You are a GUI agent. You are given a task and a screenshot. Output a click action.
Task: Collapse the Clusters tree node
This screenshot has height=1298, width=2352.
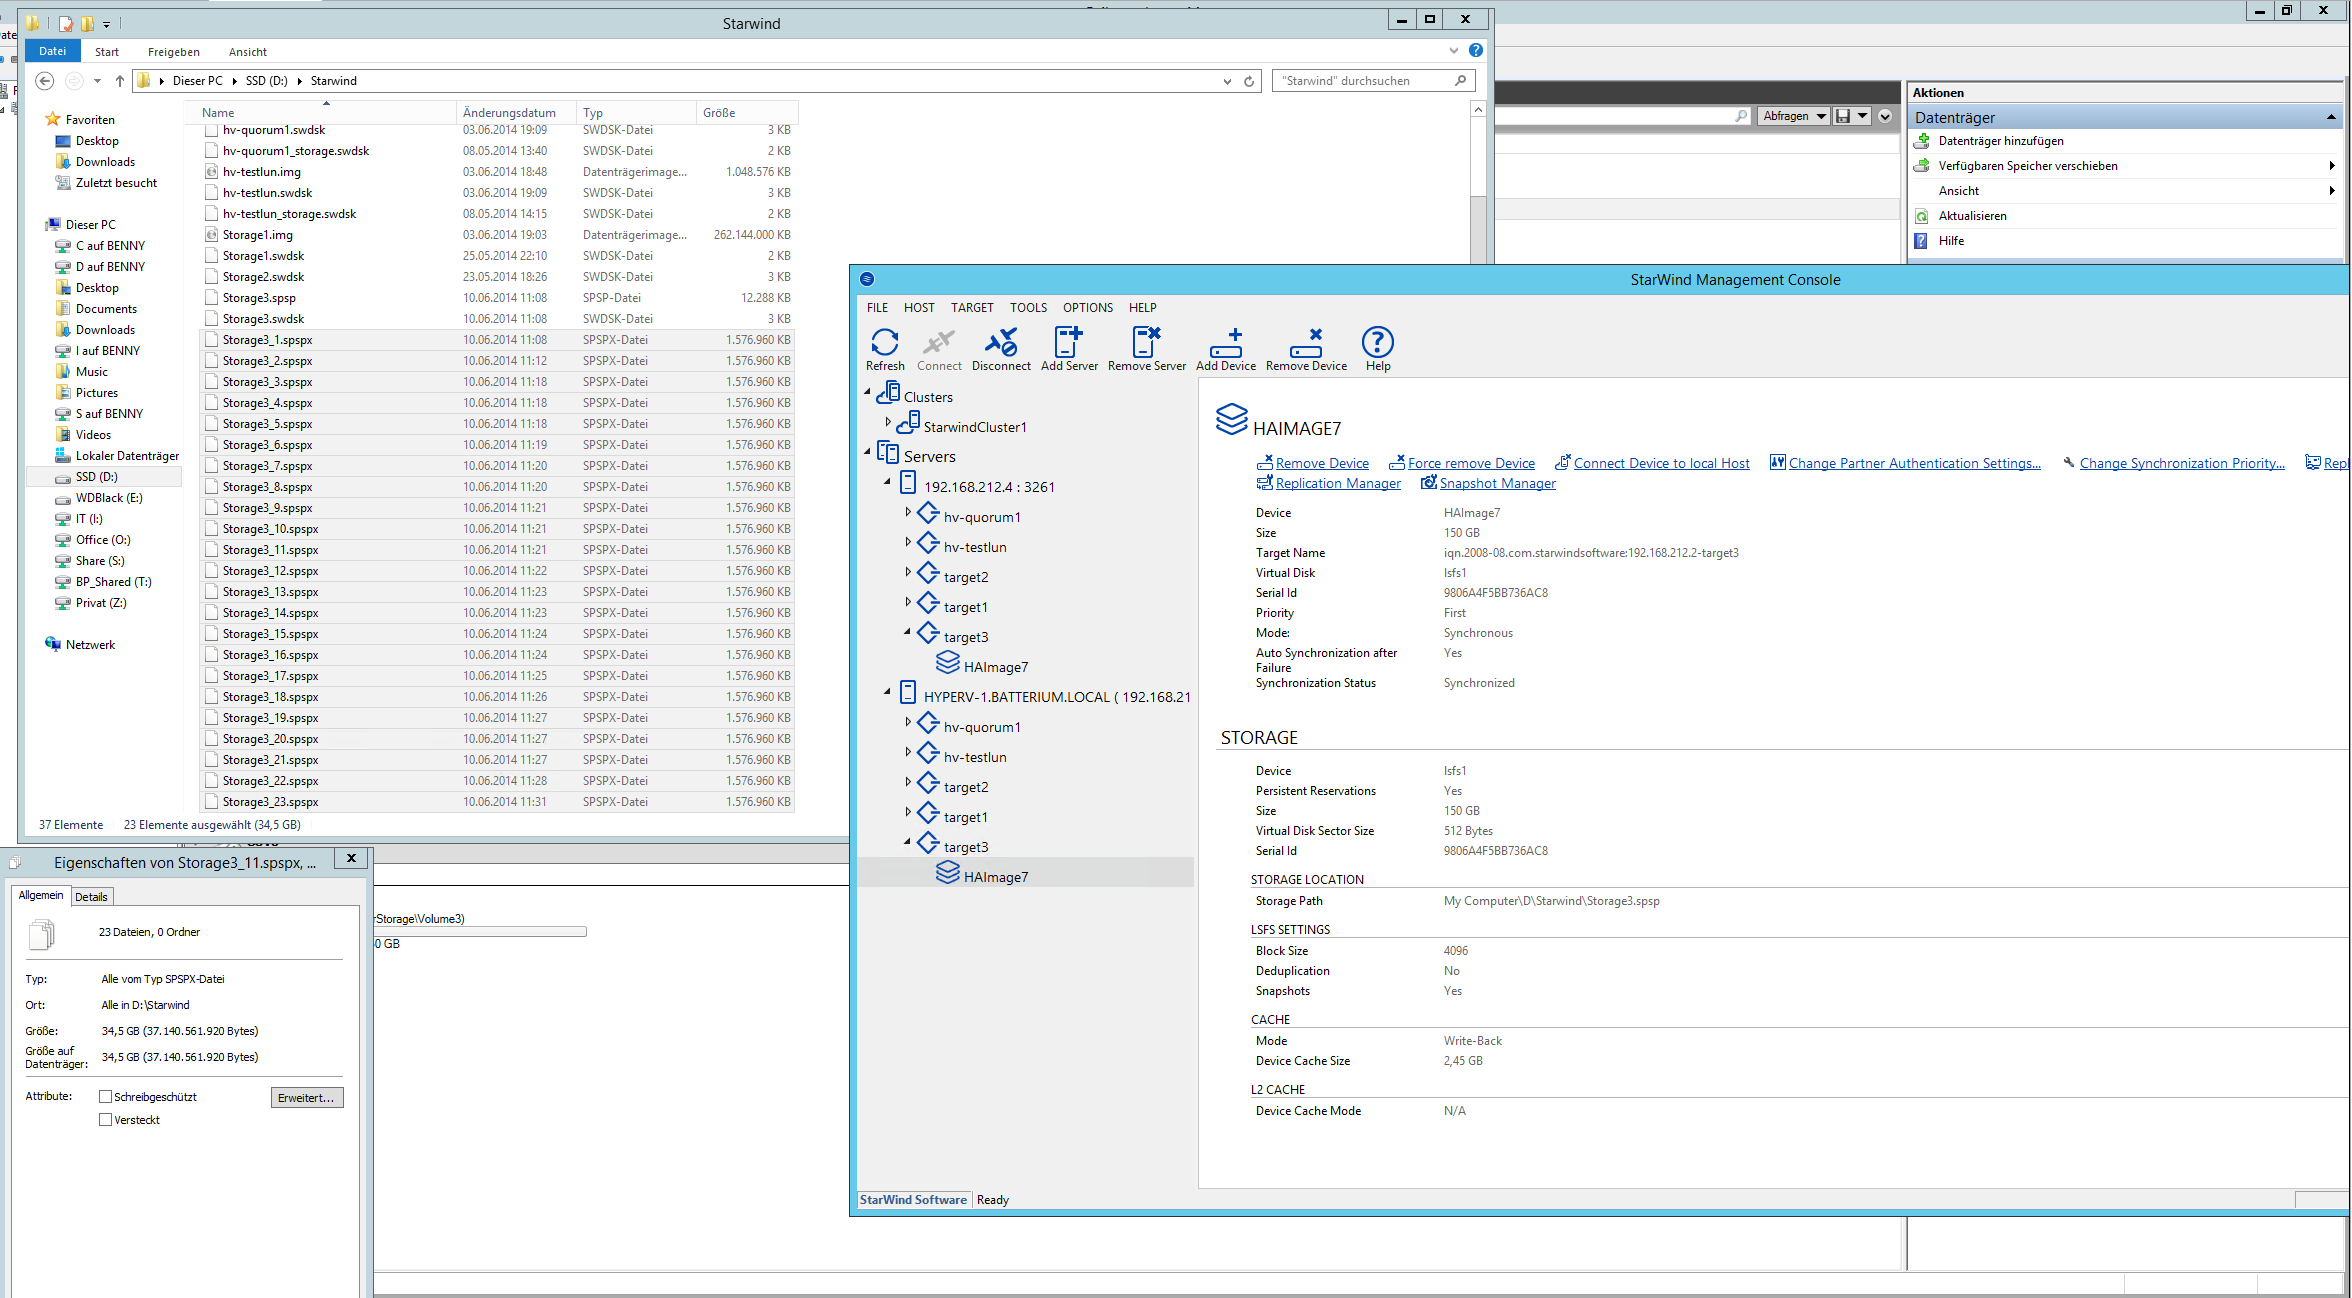click(x=867, y=393)
